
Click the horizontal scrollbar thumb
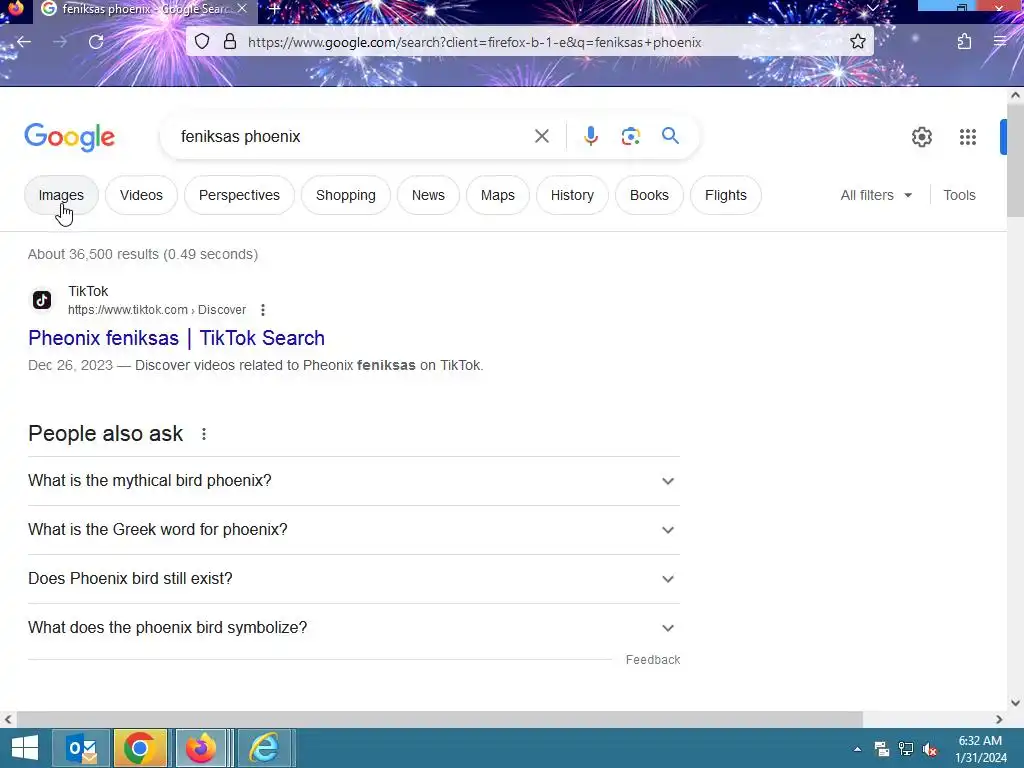tap(440, 719)
